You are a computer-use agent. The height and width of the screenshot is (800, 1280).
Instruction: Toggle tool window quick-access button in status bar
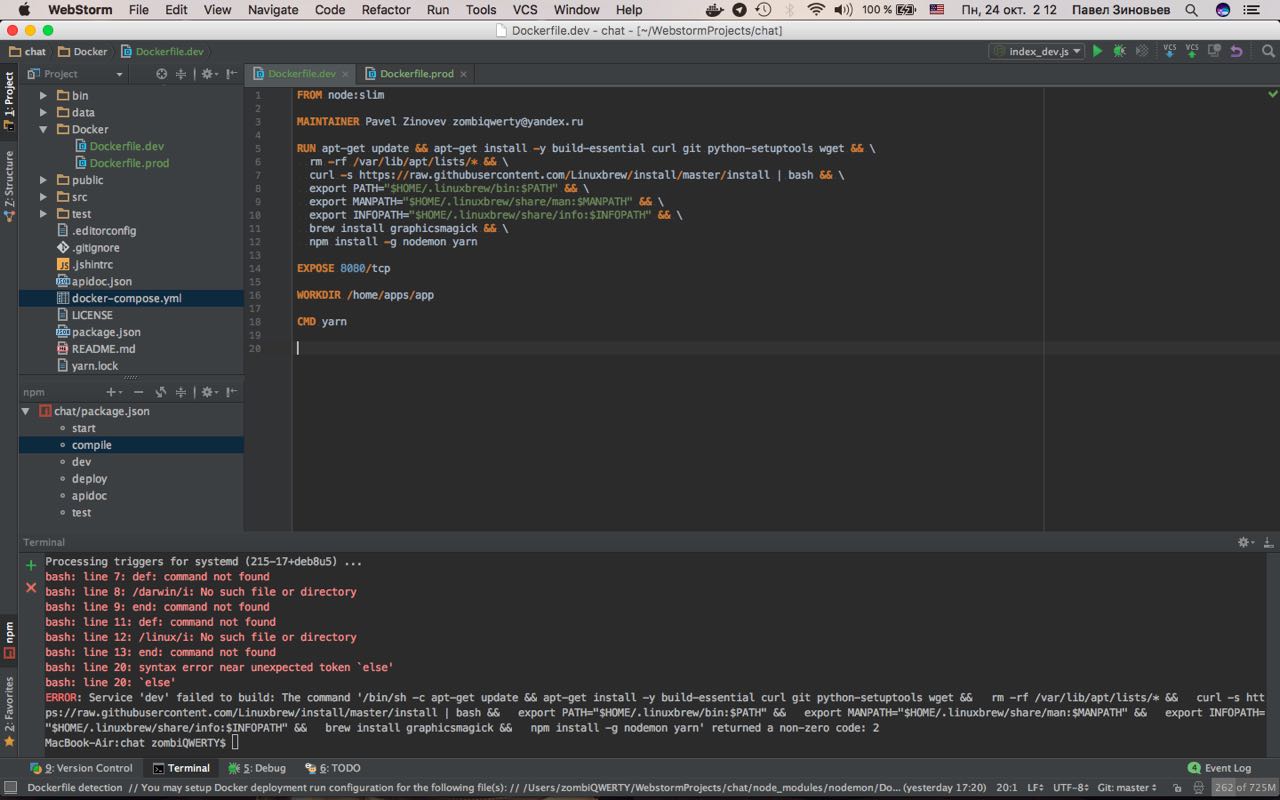[9, 788]
